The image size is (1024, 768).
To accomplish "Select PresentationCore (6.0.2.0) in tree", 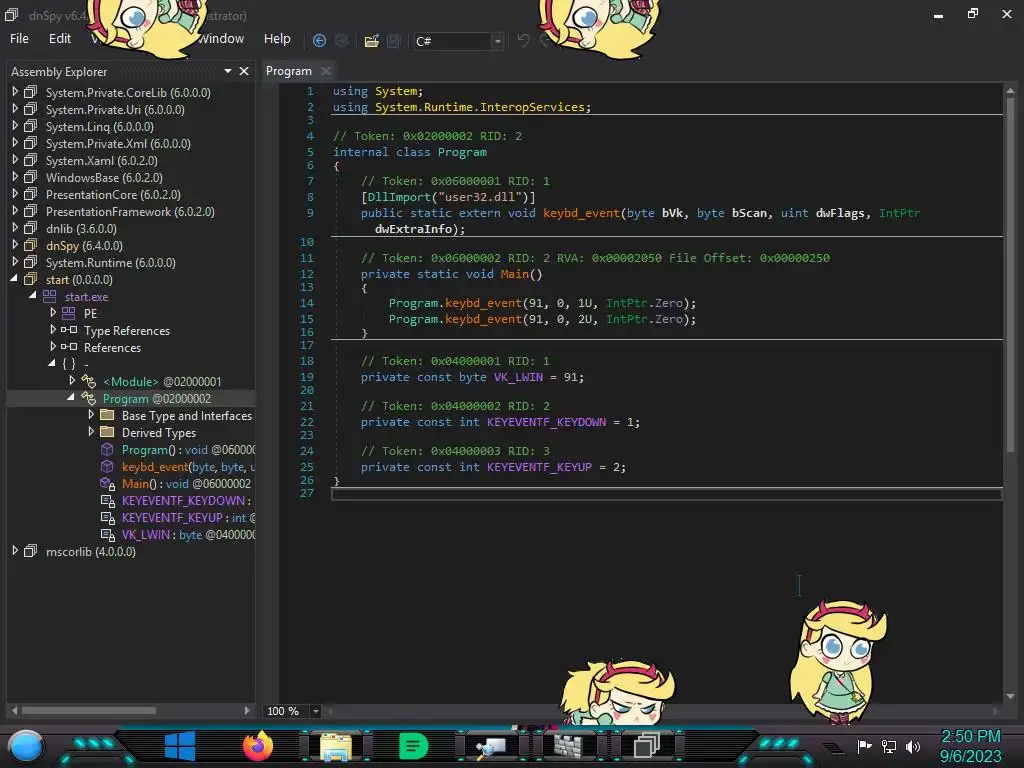I will click(x=113, y=194).
